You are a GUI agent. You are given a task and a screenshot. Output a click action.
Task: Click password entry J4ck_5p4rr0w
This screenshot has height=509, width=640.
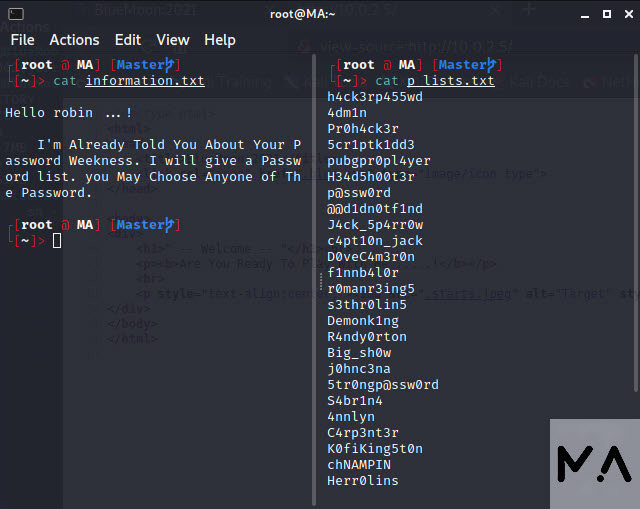(375, 225)
